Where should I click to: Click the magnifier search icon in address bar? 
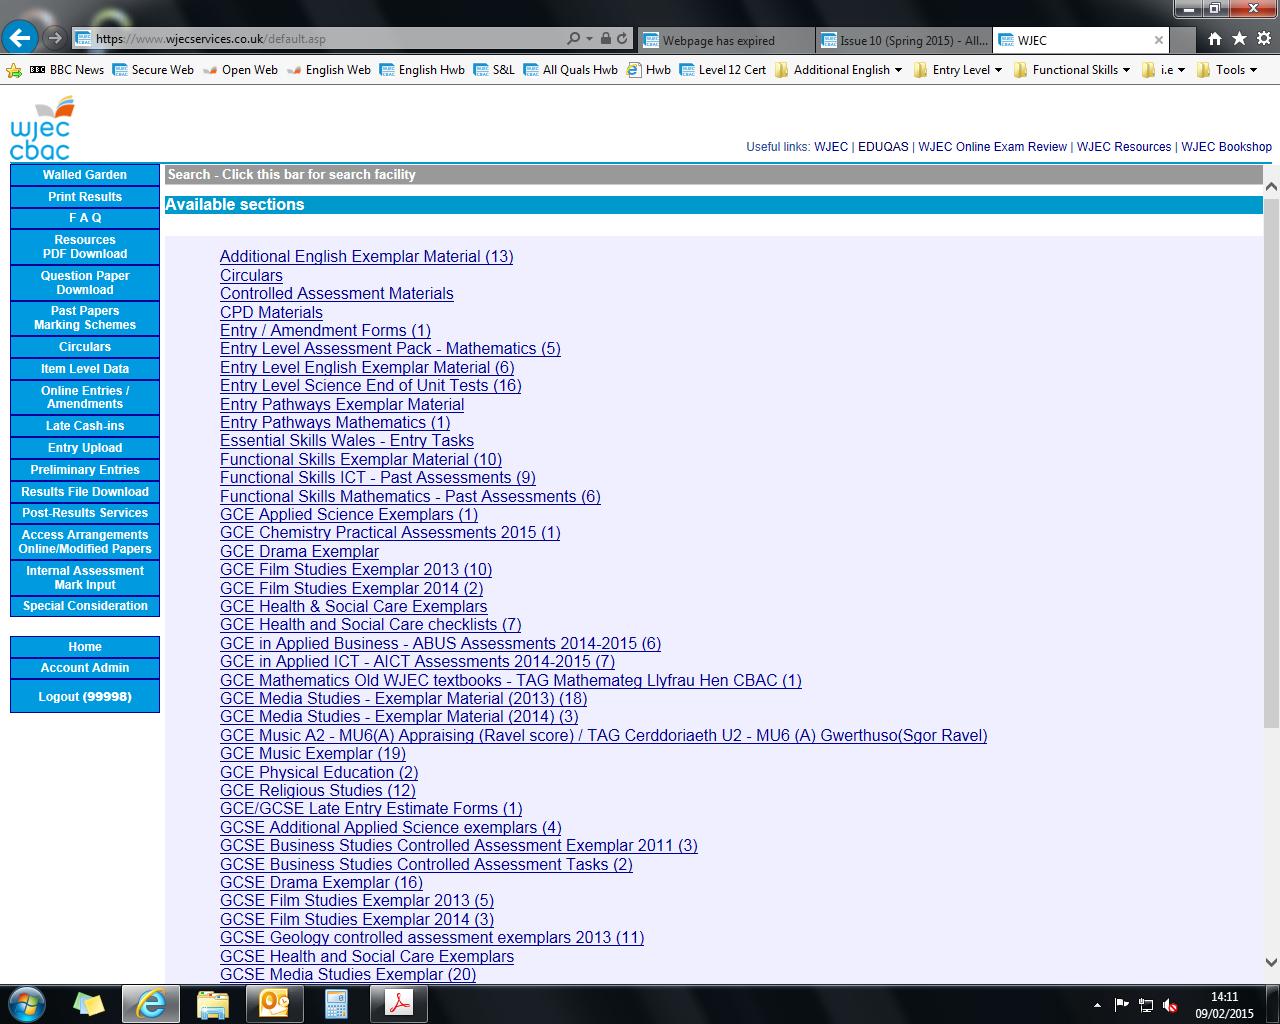tap(573, 39)
